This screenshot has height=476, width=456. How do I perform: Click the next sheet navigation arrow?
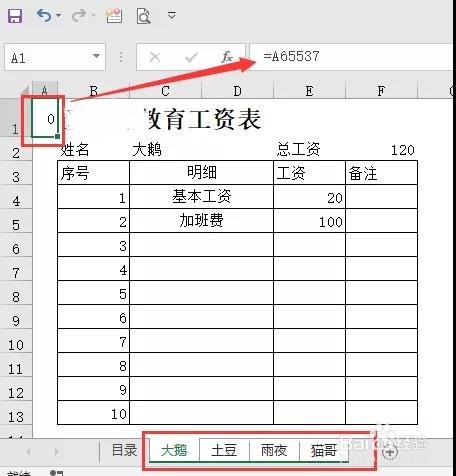tap(56, 451)
